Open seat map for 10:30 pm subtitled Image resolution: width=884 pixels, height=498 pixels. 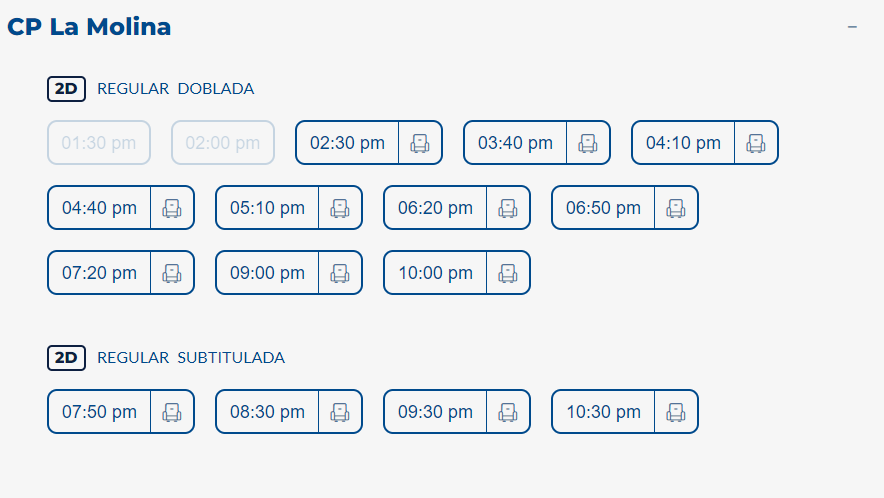tap(676, 412)
